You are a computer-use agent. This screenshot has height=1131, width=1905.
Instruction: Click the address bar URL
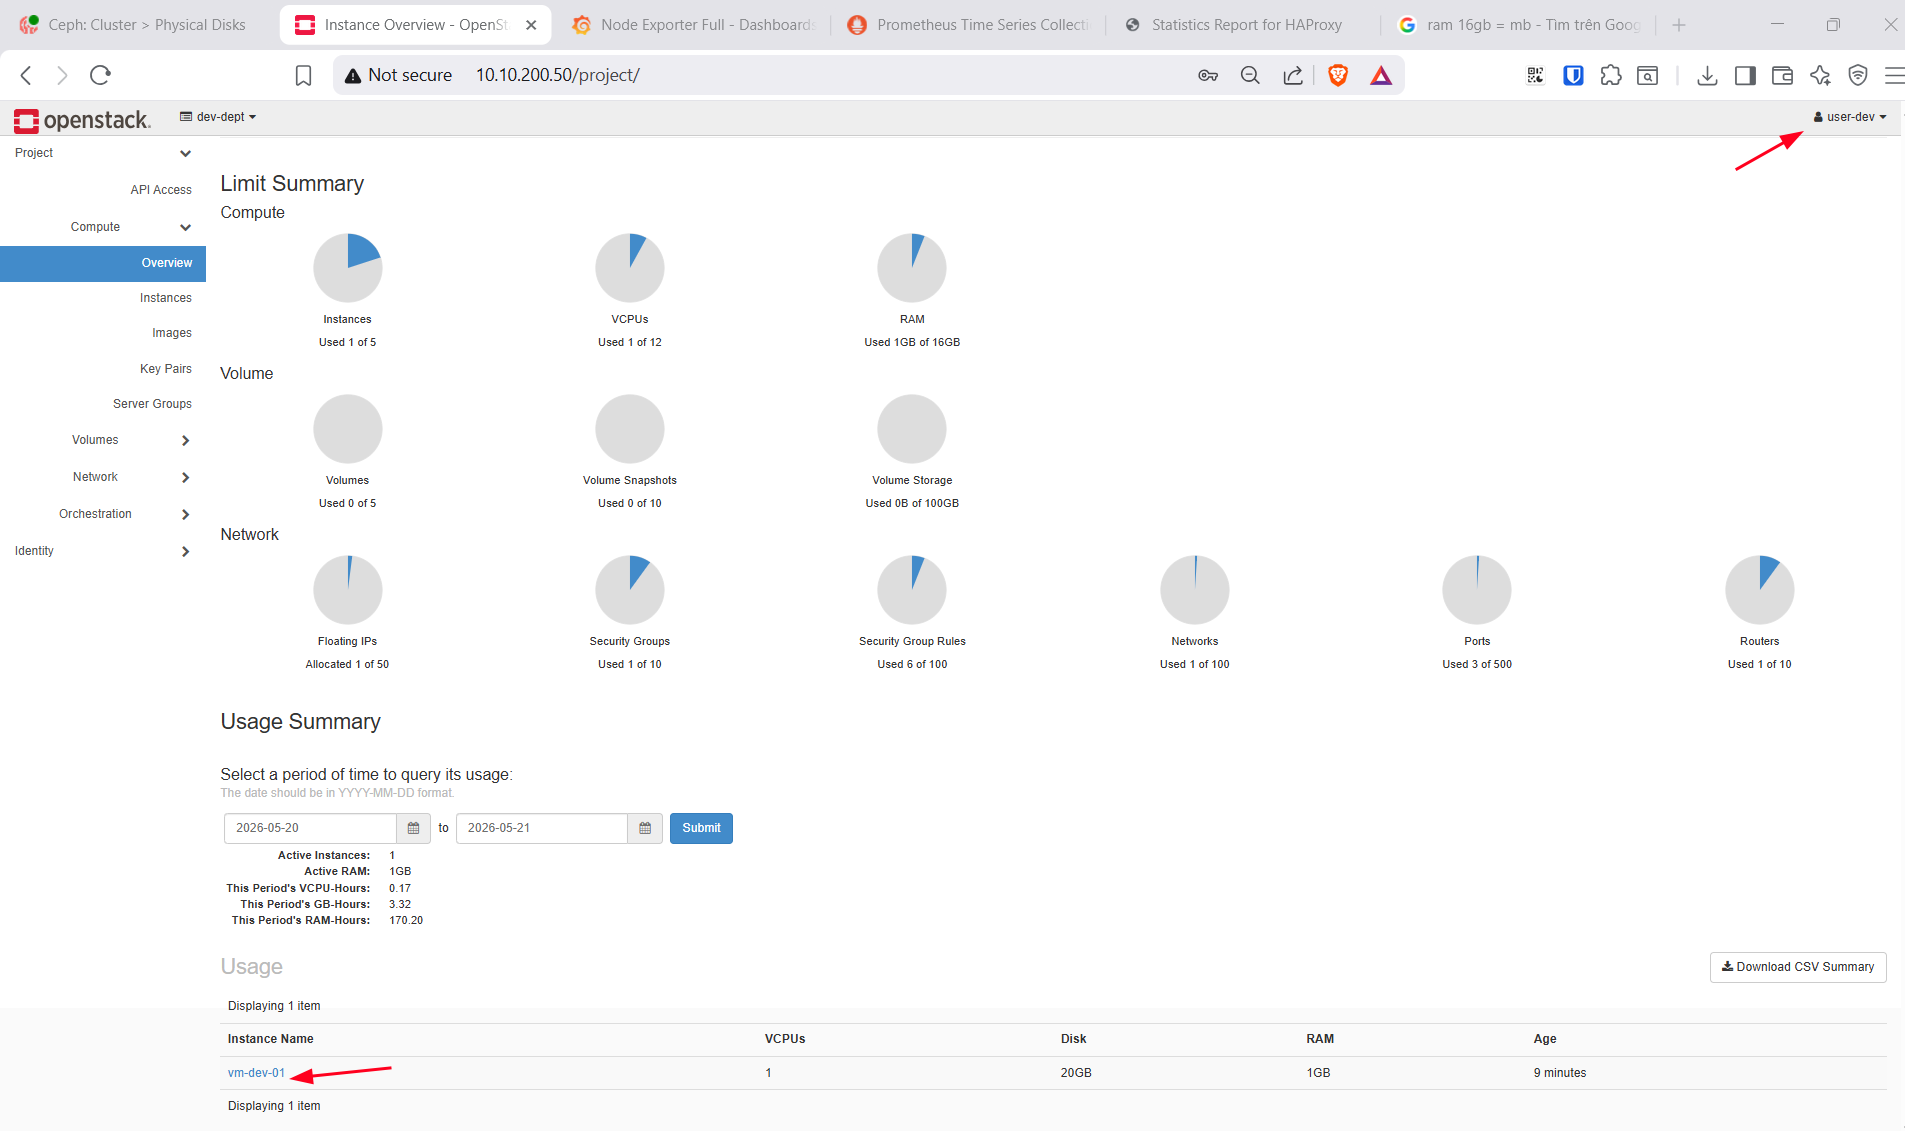[557, 75]
